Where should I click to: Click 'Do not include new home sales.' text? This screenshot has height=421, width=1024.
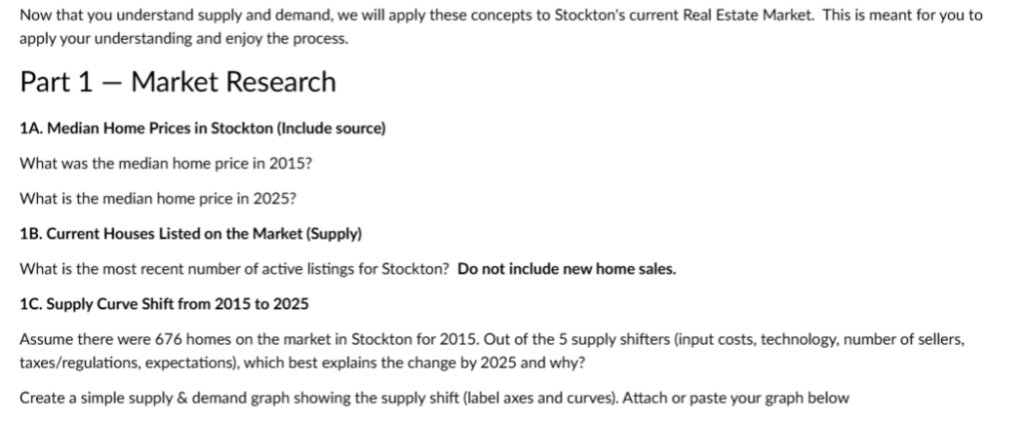[x=567, y=269]
